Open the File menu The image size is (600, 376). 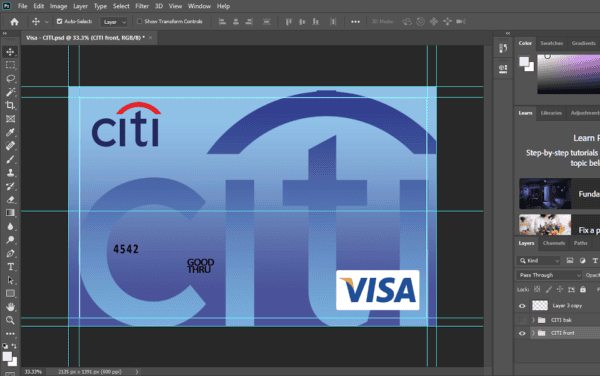coord(23,6)
